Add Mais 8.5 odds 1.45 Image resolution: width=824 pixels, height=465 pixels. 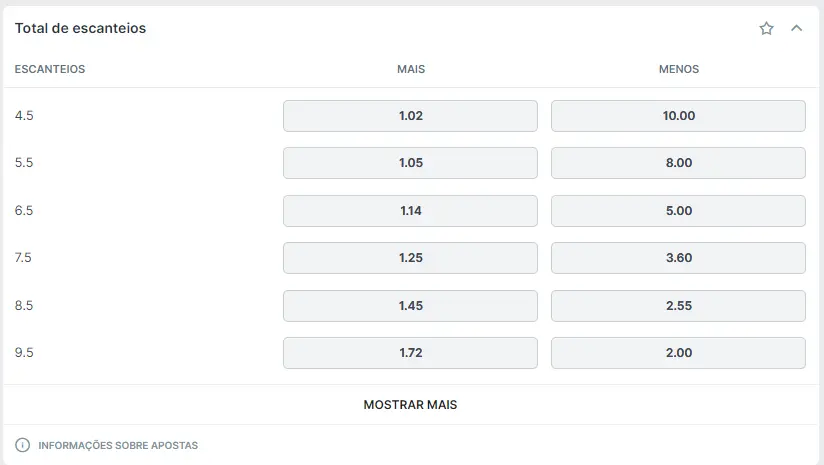tap(410, 306)
